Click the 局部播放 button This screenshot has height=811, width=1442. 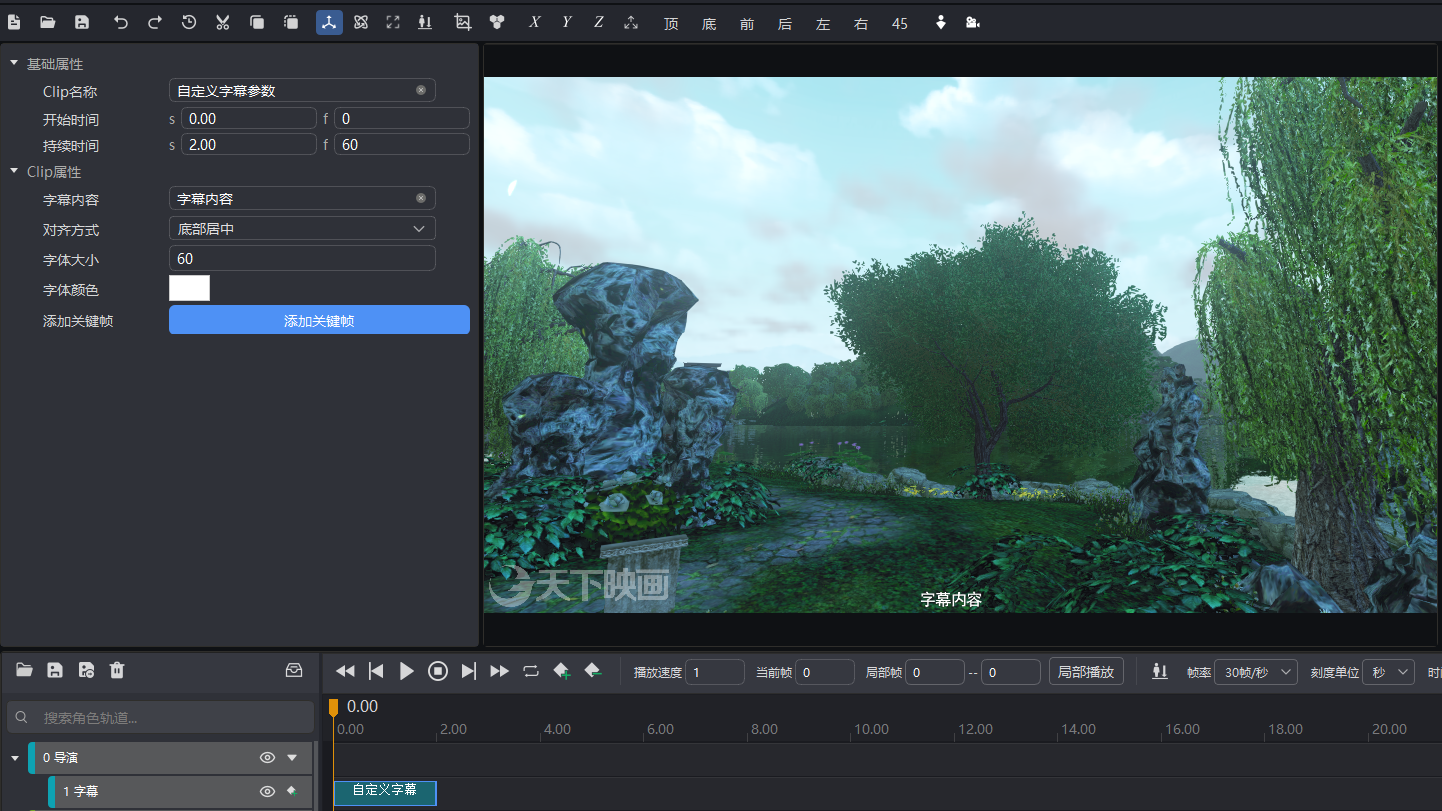[x=1086, y=671]
